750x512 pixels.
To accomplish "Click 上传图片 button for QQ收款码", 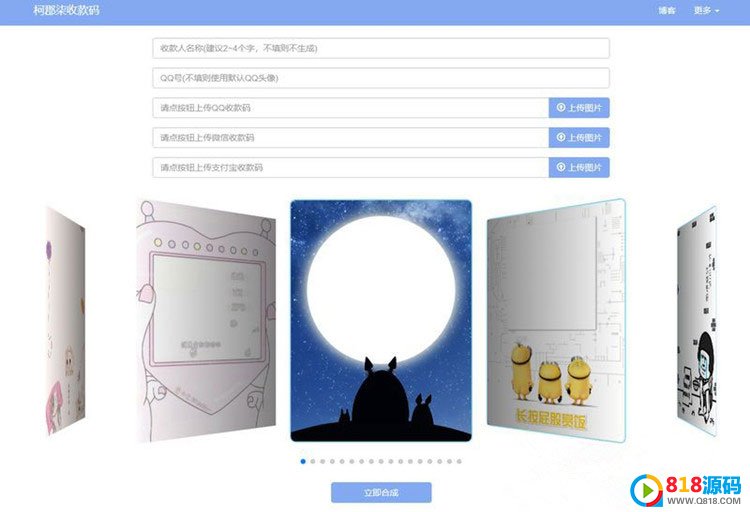I will (x=579, y=108).
